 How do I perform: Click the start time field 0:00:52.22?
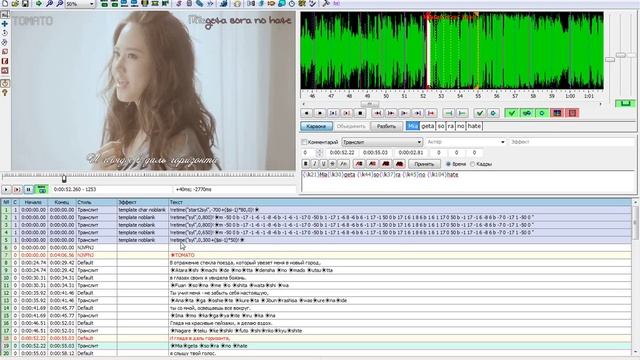[342, 153]
